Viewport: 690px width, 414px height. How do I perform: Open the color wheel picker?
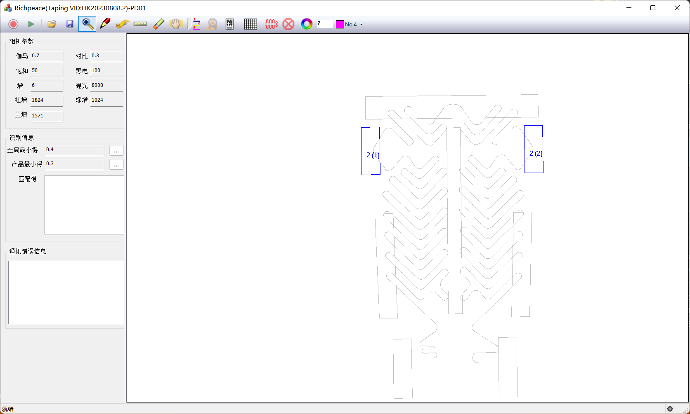(306, 23)
